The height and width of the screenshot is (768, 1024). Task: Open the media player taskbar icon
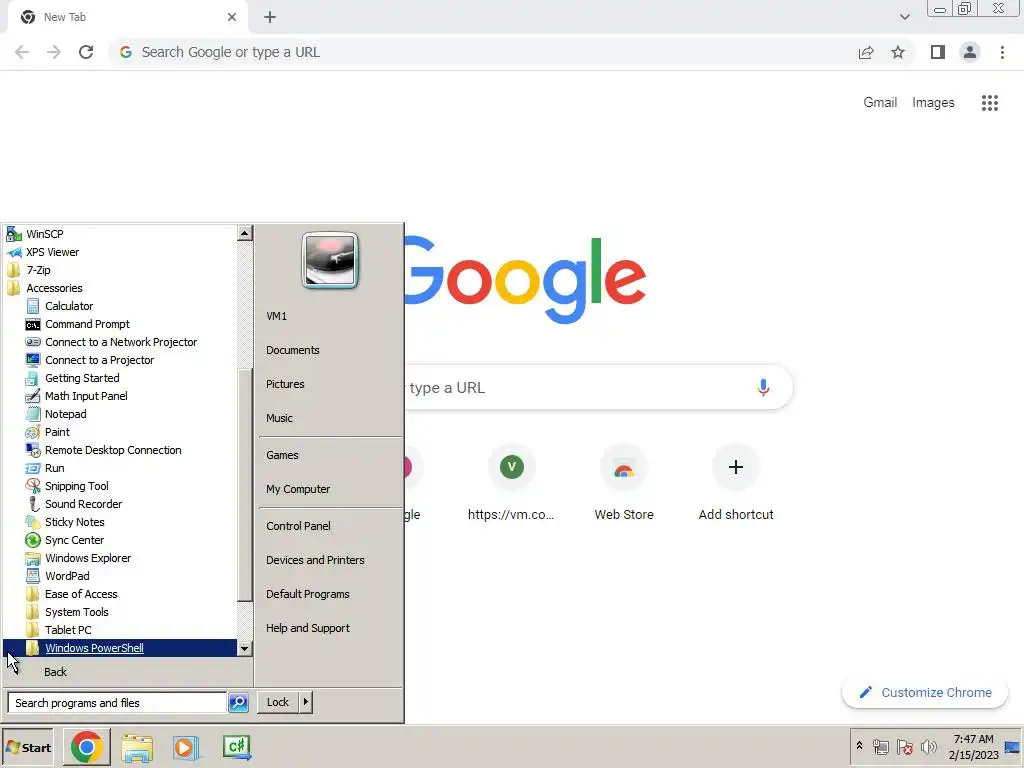186,748
